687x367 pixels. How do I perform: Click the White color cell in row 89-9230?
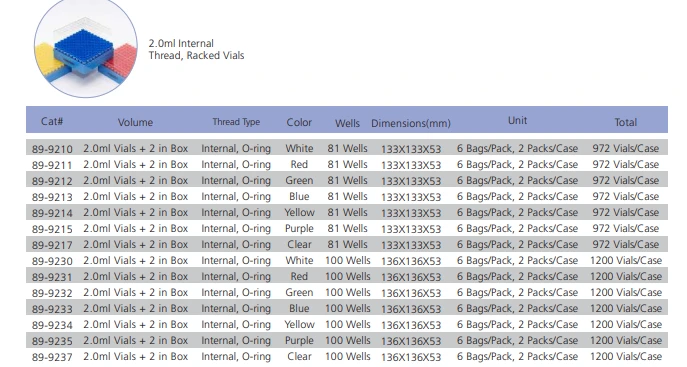(x=299, y=260)
